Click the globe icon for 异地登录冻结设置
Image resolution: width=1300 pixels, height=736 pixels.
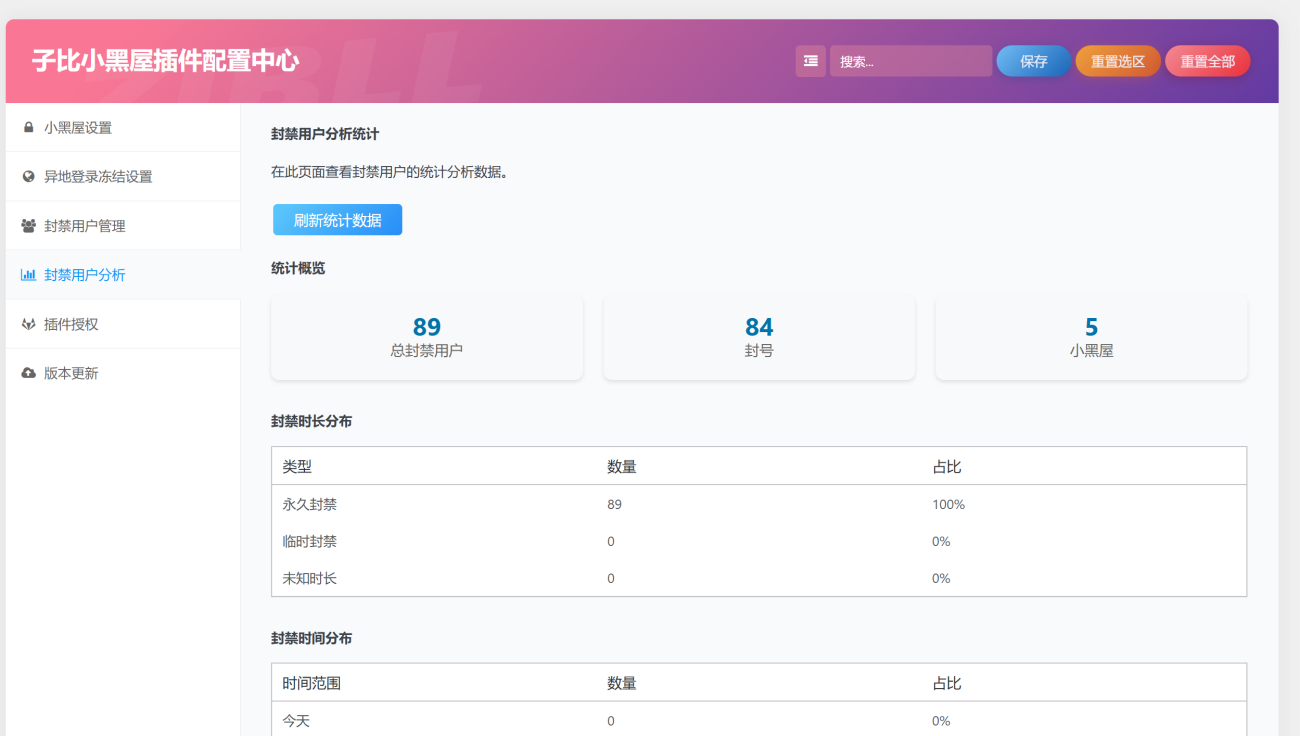pyautogui.click(x=28, y=177)
